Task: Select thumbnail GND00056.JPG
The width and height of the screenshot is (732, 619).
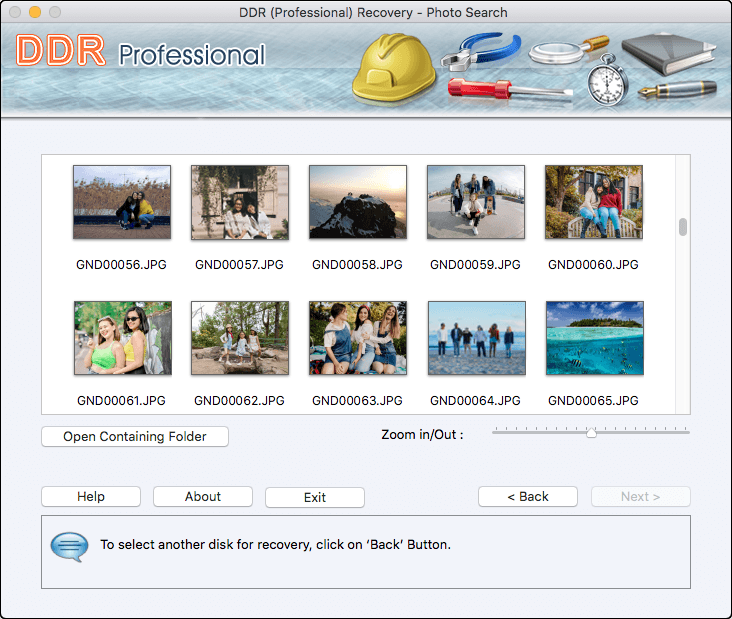Action: 122,202
